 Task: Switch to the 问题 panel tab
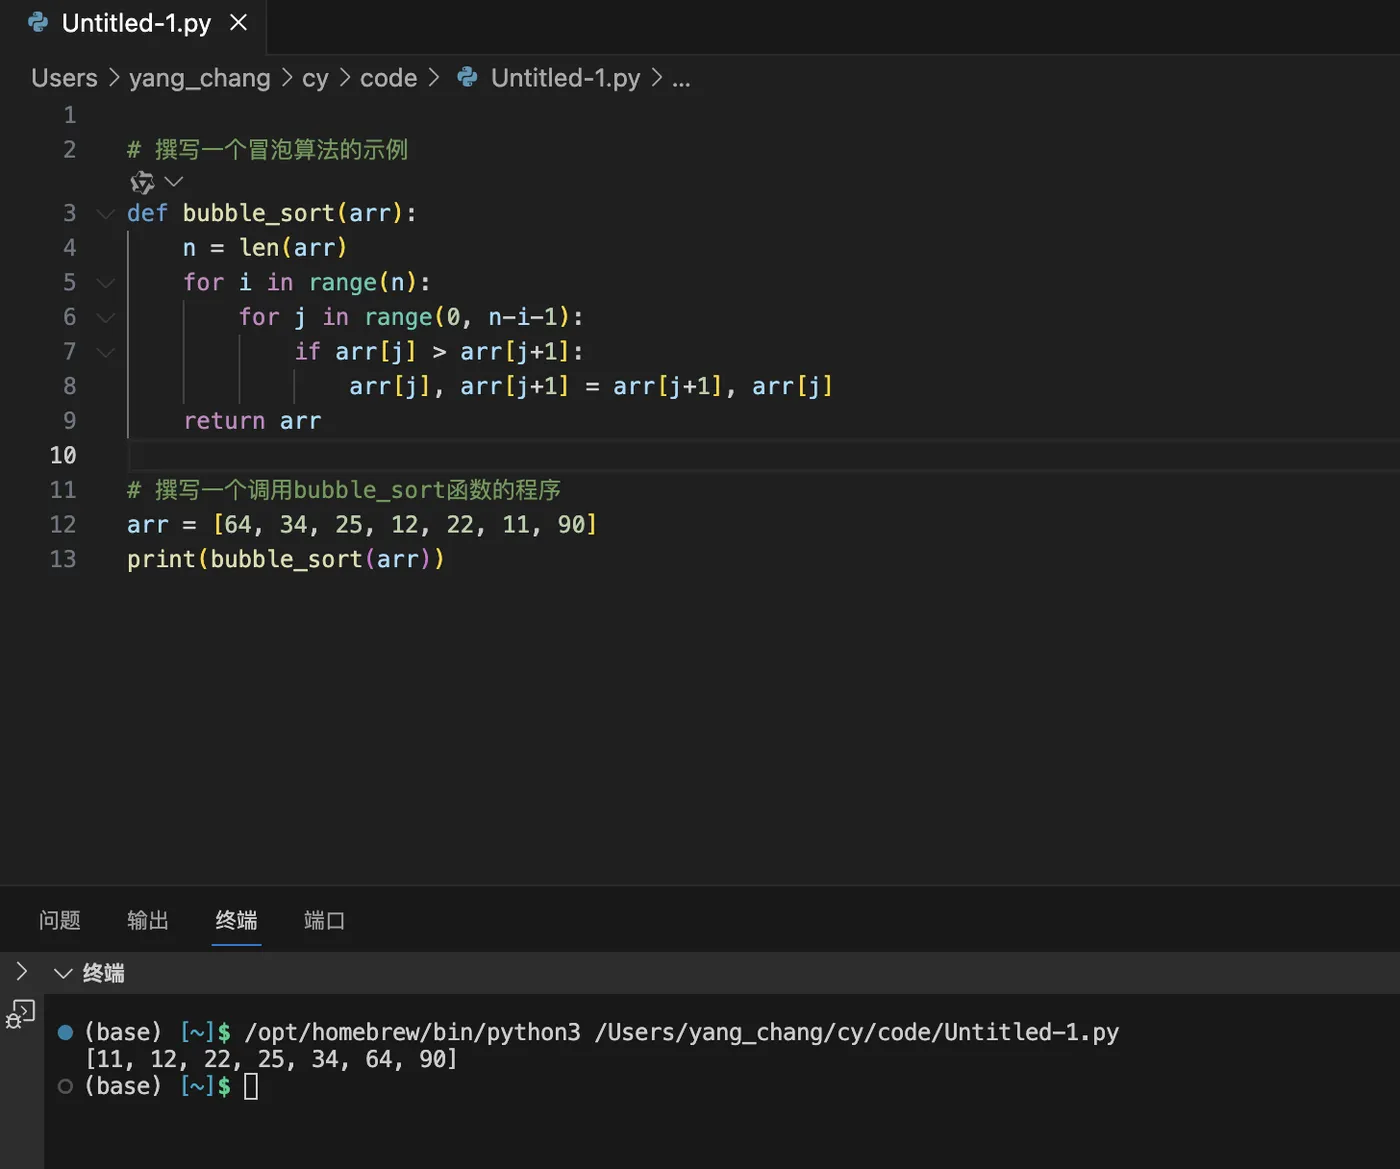(x=59, y=920)
